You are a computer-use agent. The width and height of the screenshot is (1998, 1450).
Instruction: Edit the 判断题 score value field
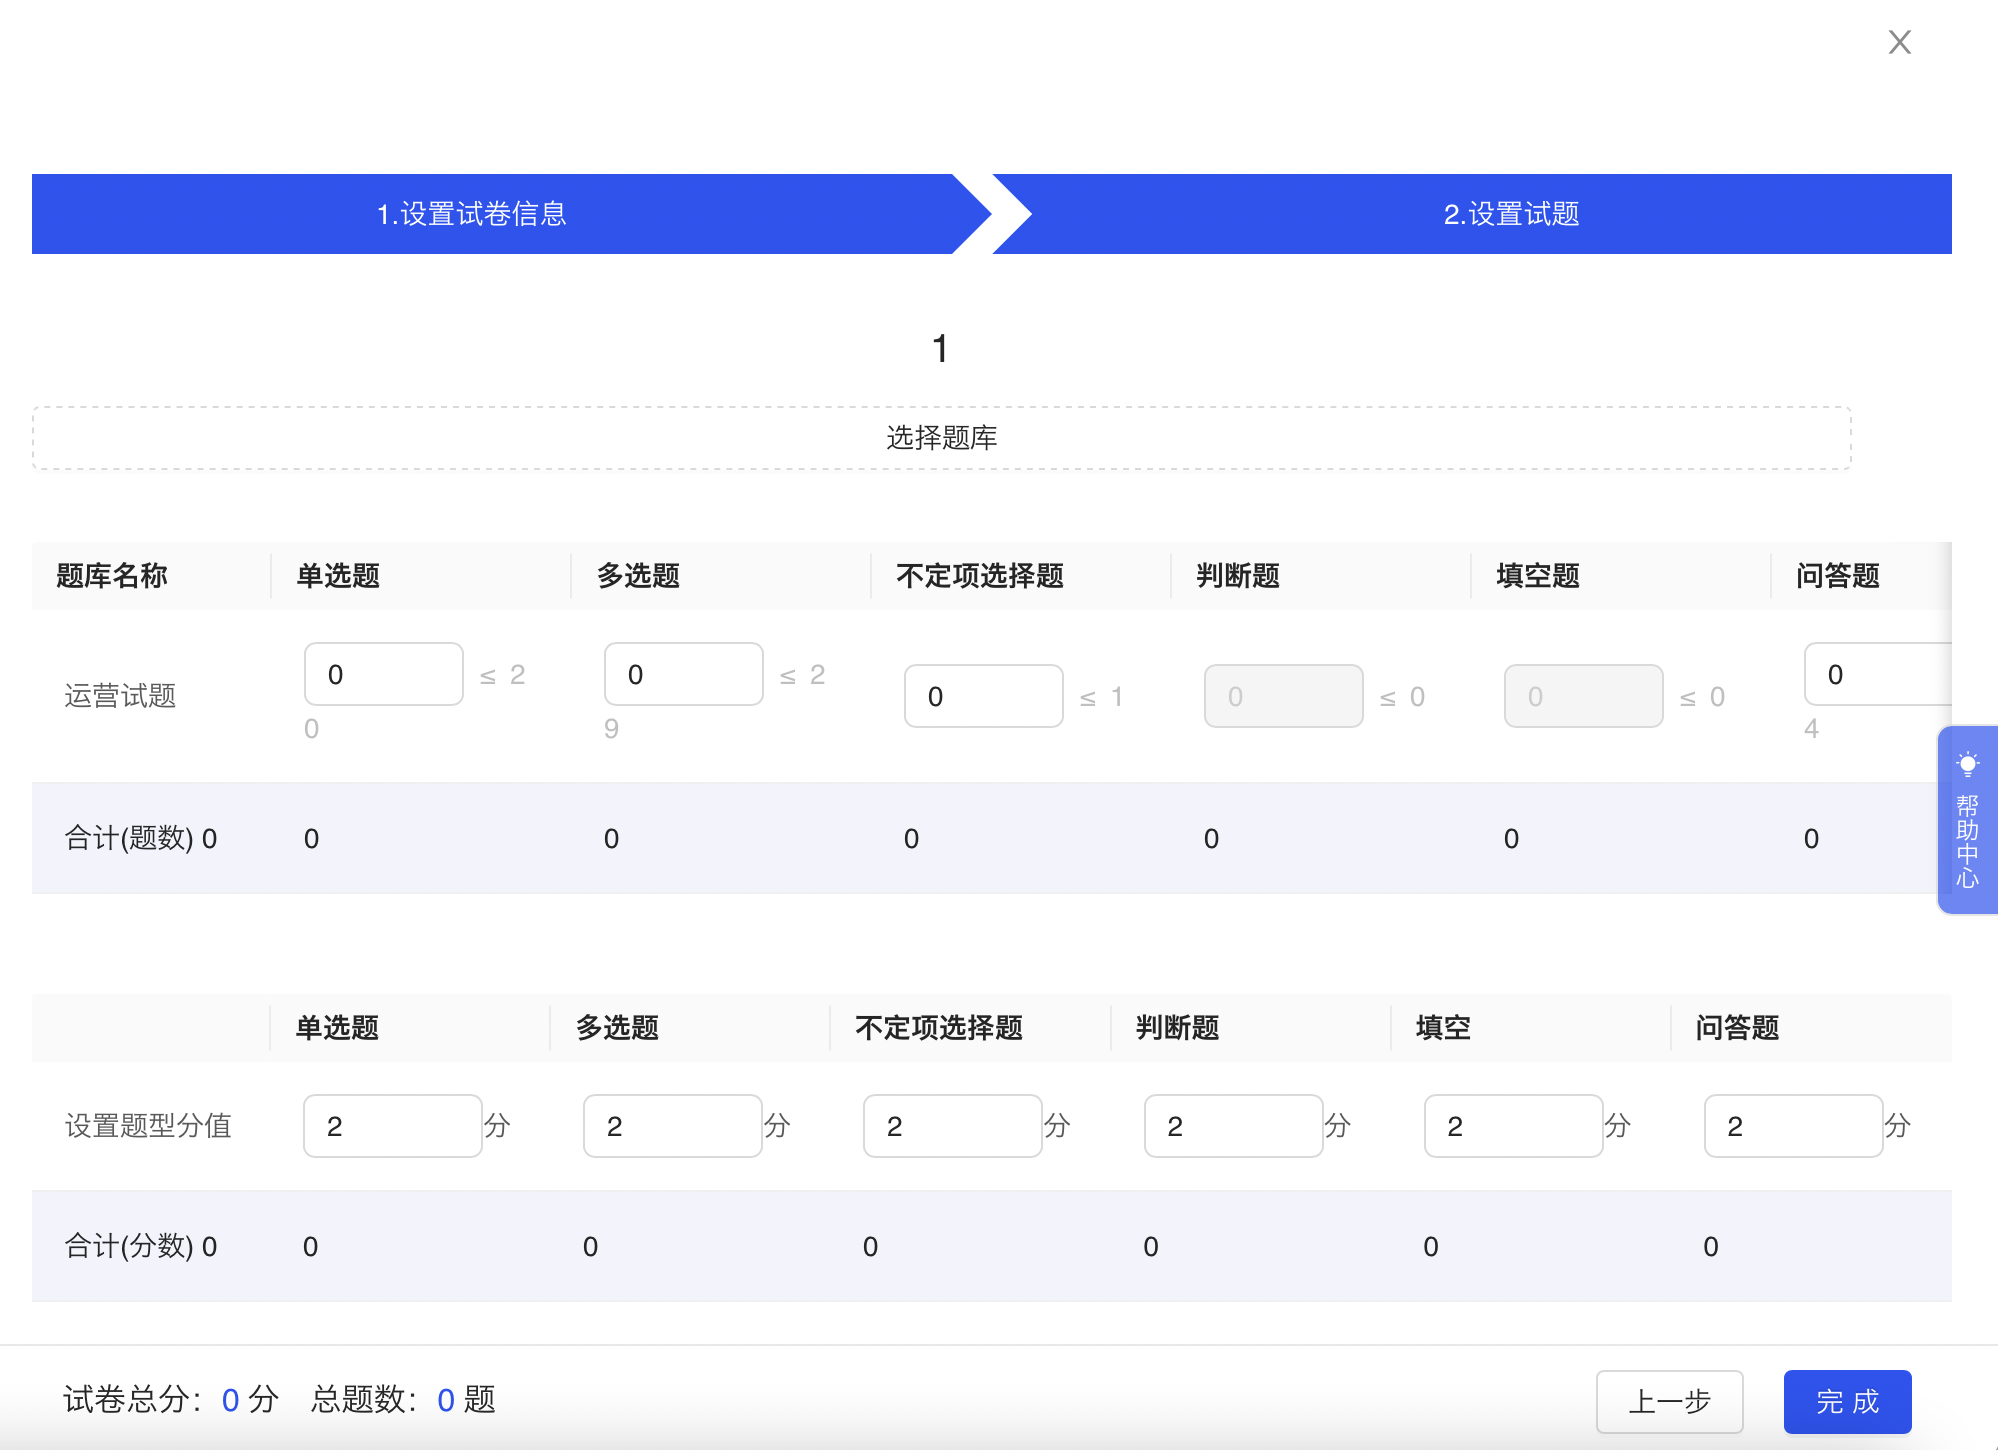click(1234, 1126)
